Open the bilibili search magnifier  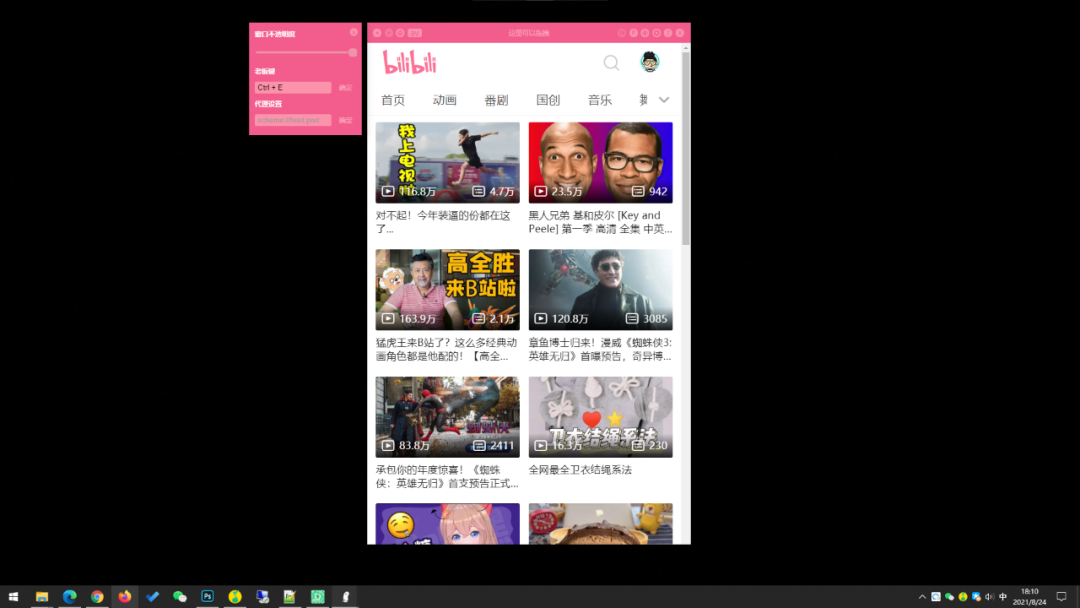click(611, 63)
